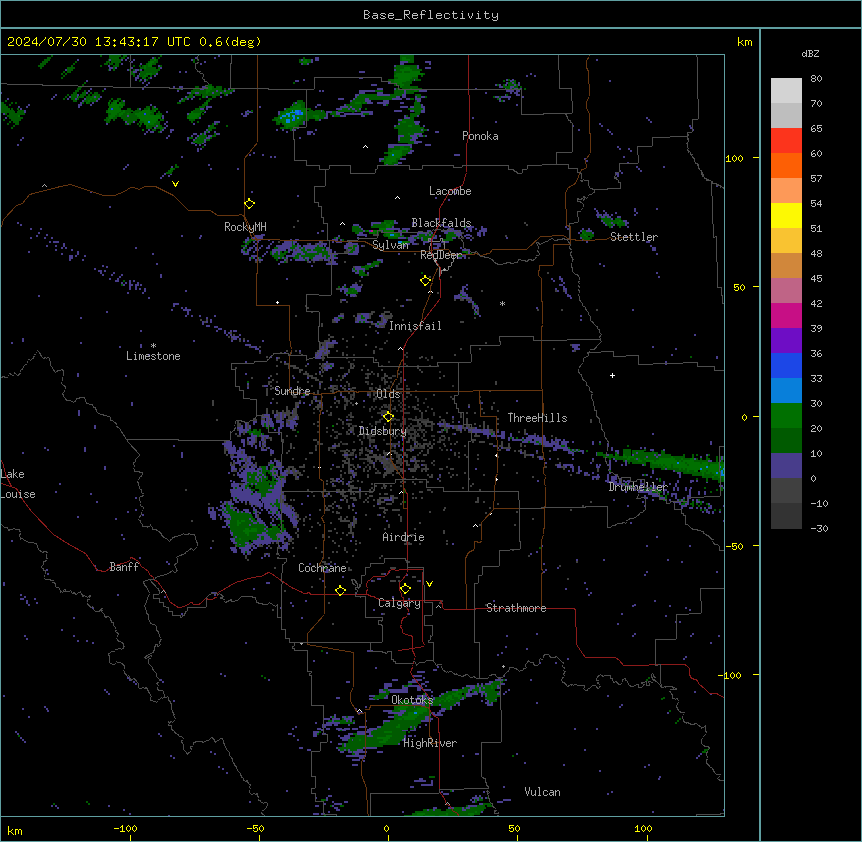Click the Blackfalds city label
This screenshot has height=842, width=862.
coord(441,223)
